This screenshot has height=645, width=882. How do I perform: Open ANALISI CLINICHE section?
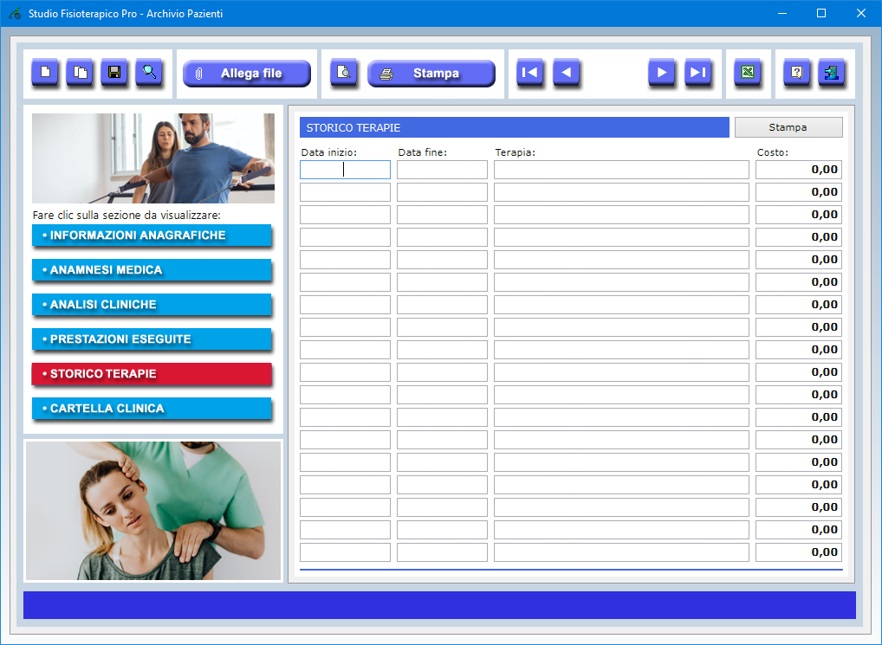pyautogui.click(x=152, y=305)
